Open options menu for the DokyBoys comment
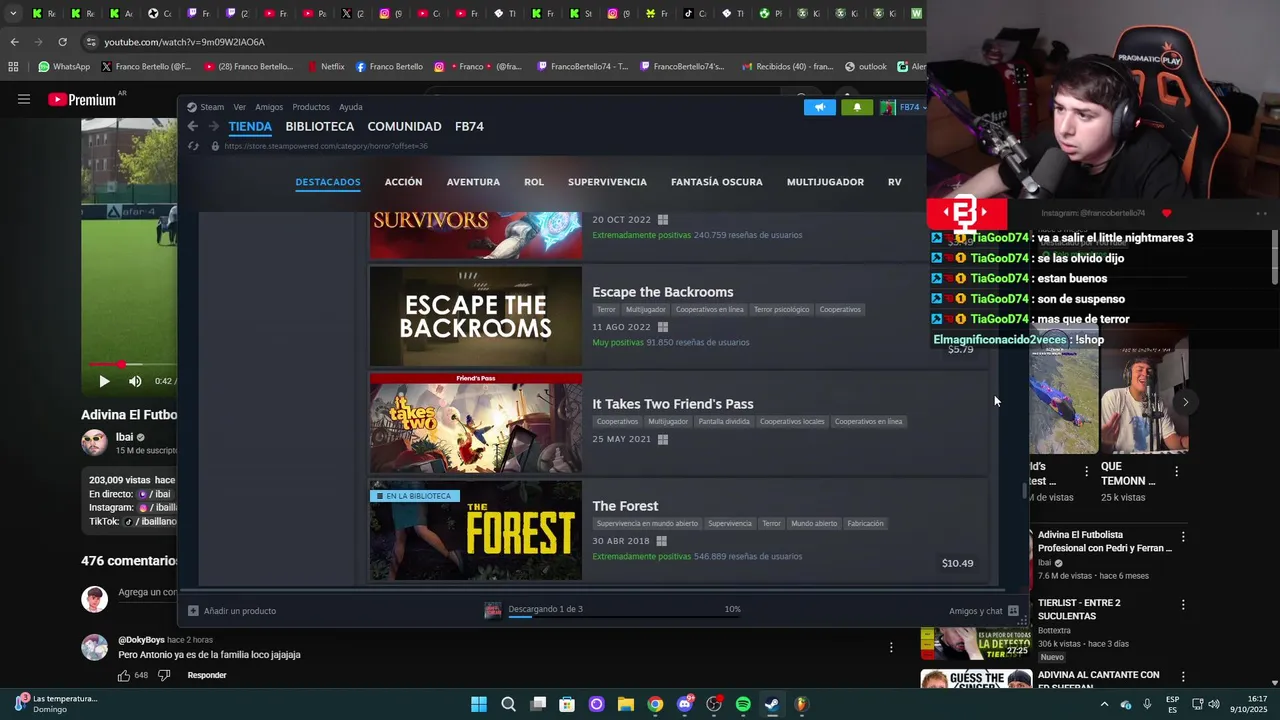The height and width of the screenshot is (720, 1280). click(x=891, y=647)
